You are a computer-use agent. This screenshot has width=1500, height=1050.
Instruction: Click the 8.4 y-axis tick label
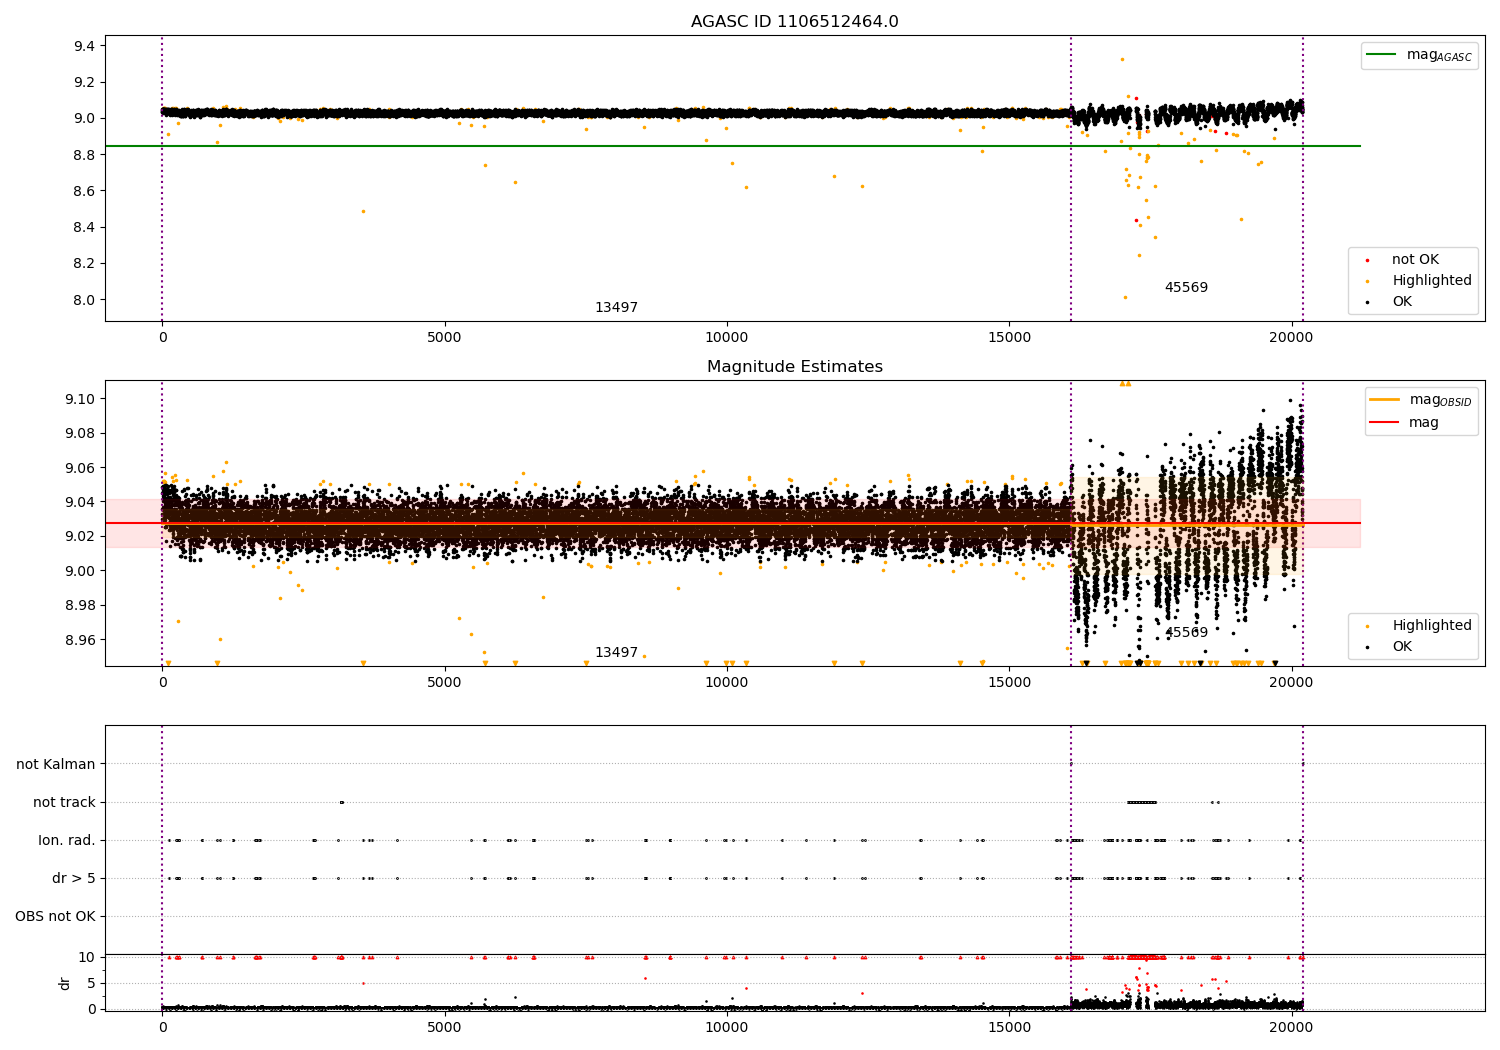(x=84, y=228)
